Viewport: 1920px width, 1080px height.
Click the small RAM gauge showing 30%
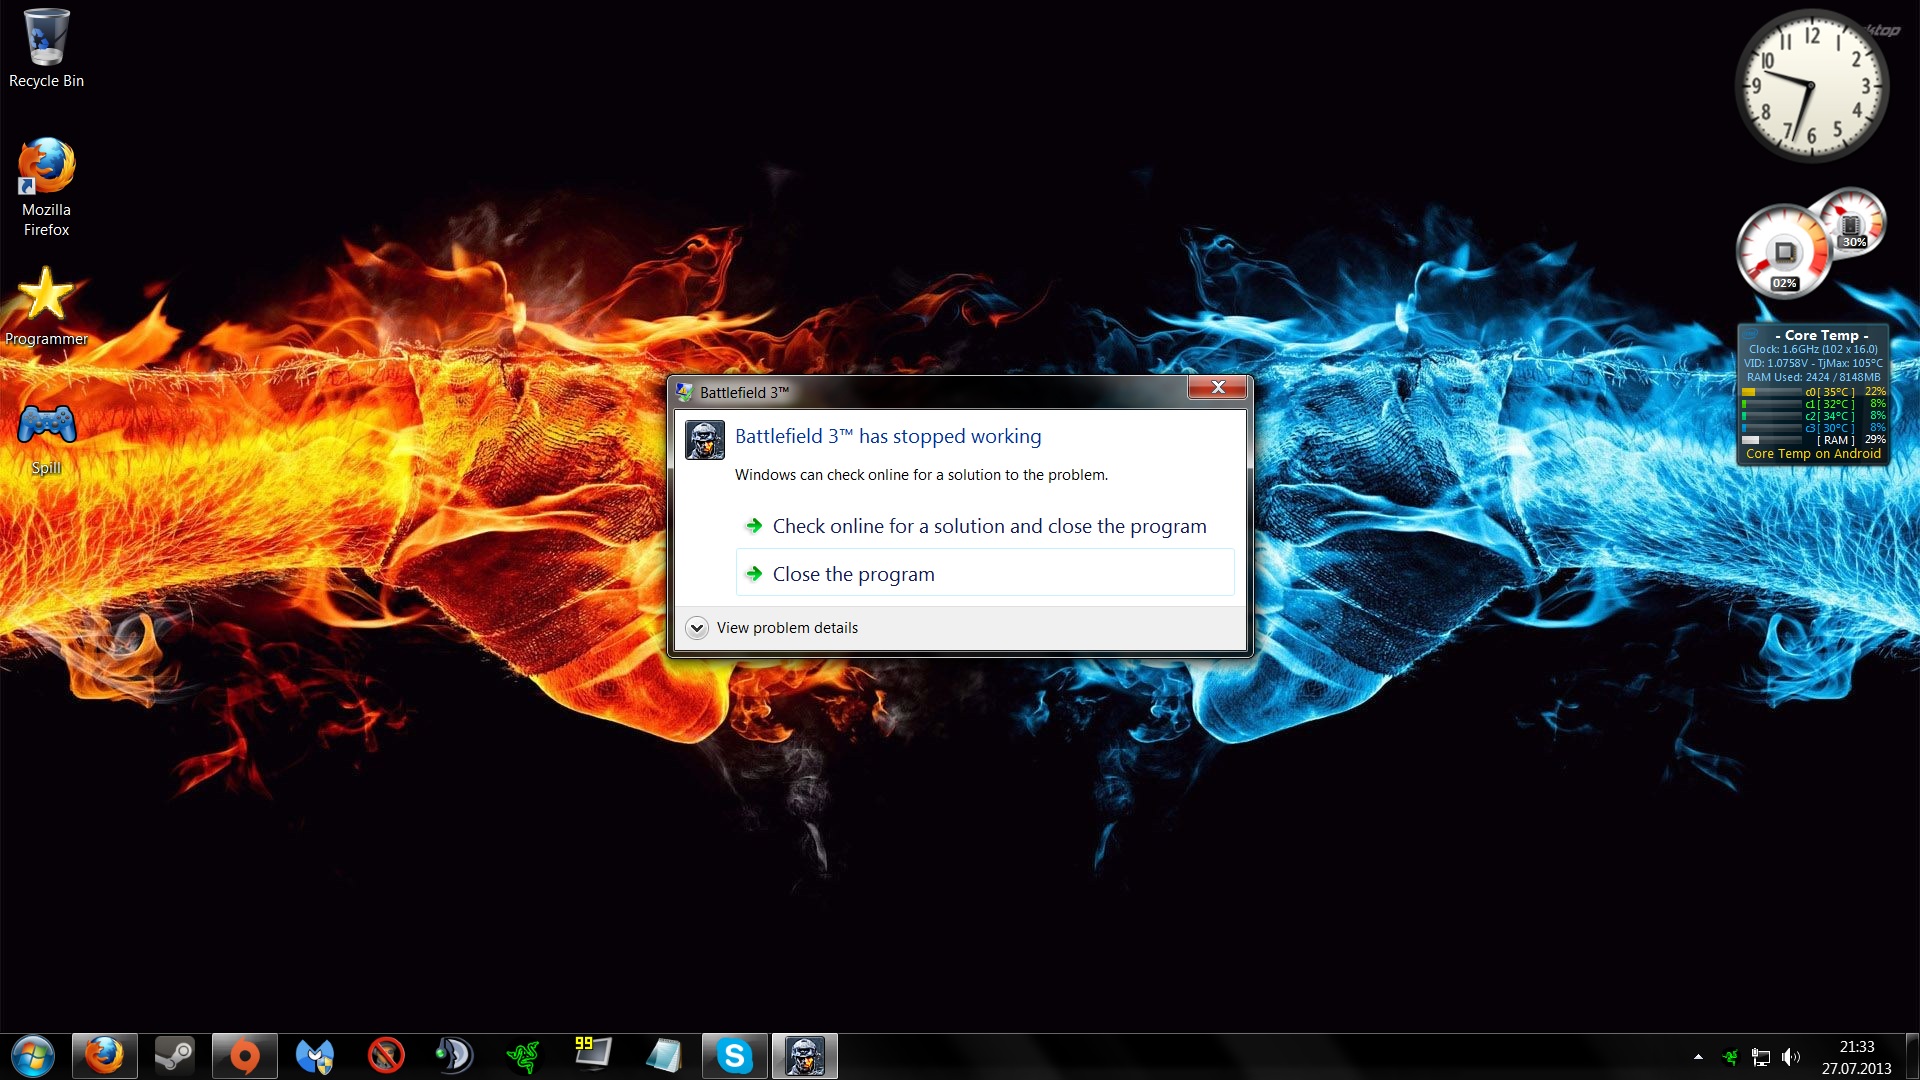tap(1852, 224)
